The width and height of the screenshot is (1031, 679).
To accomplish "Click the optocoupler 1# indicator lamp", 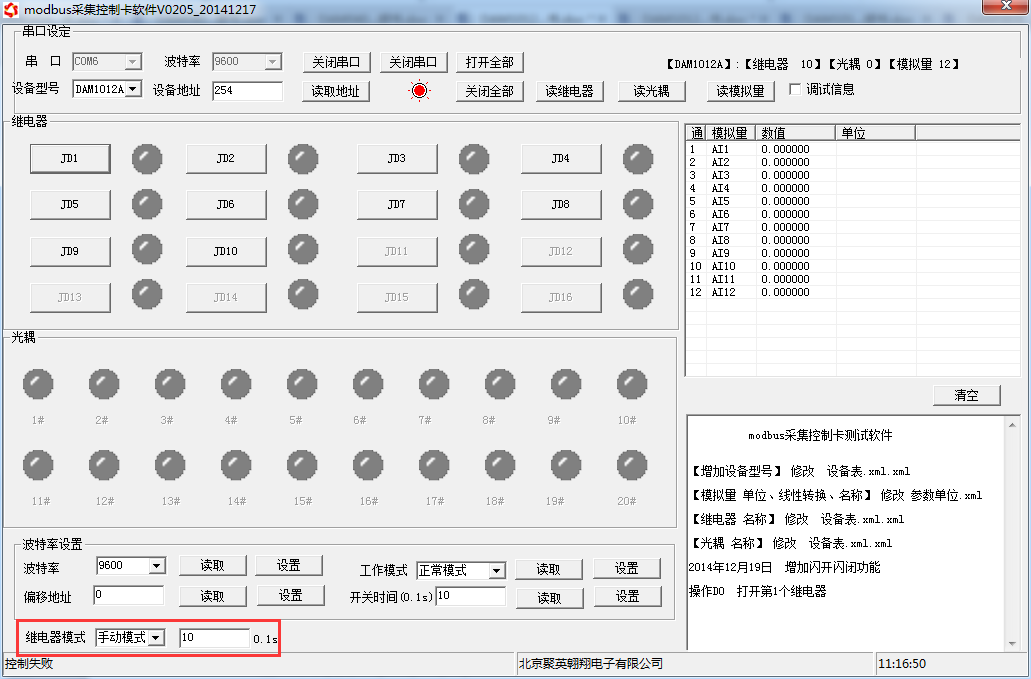I will [x=38, y=384].
